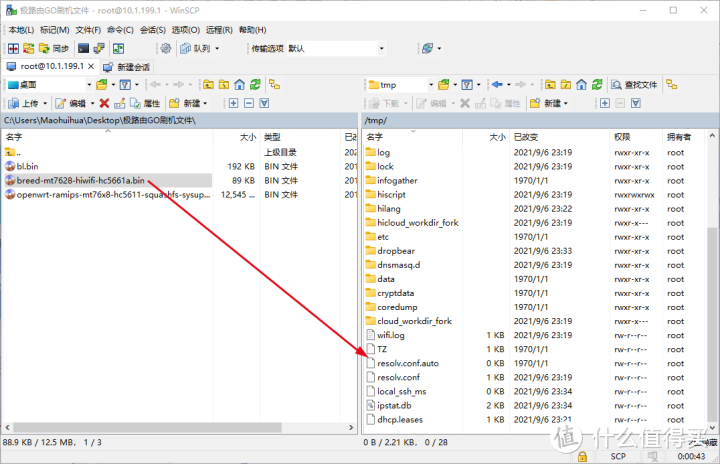Select the dropbear folder
The width and height of the screenshot is (720, 464).
(x=396, y=251)
